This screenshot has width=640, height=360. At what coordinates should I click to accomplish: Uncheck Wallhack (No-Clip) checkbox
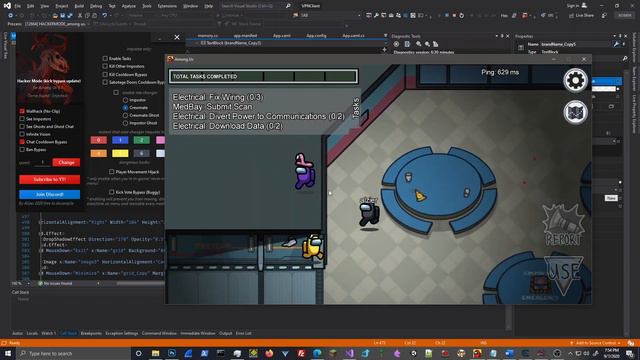22,111
